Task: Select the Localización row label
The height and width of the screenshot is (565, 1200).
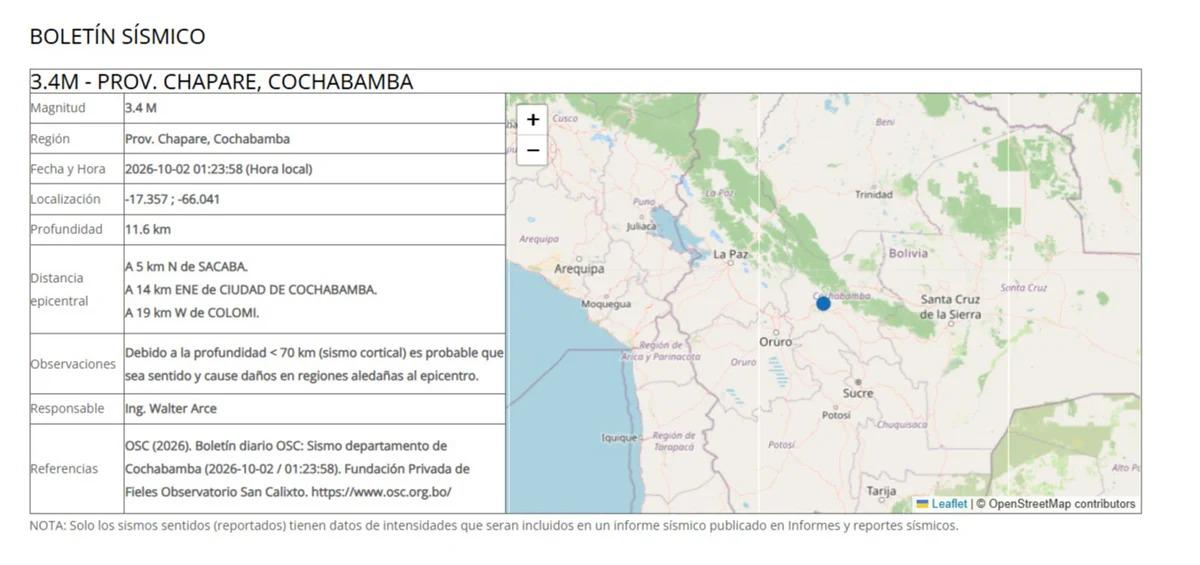Action: pos(65,199)
